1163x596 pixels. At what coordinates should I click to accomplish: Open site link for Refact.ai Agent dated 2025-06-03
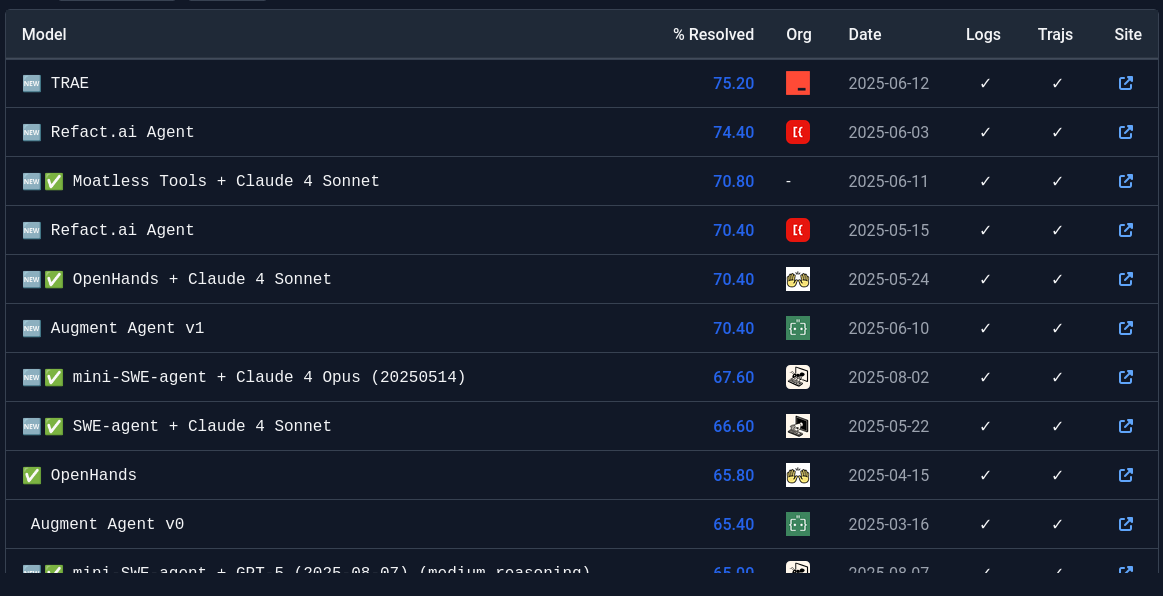pyautogui.click(x=1125, y=132)
